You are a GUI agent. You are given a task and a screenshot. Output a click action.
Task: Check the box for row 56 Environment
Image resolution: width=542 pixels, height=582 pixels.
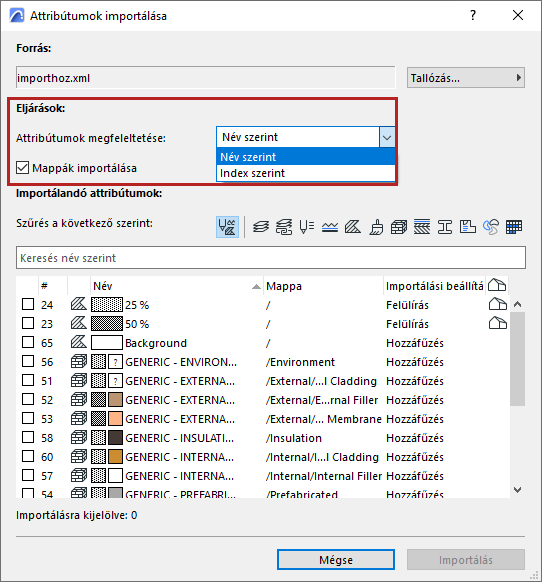[x=28, y=361]
